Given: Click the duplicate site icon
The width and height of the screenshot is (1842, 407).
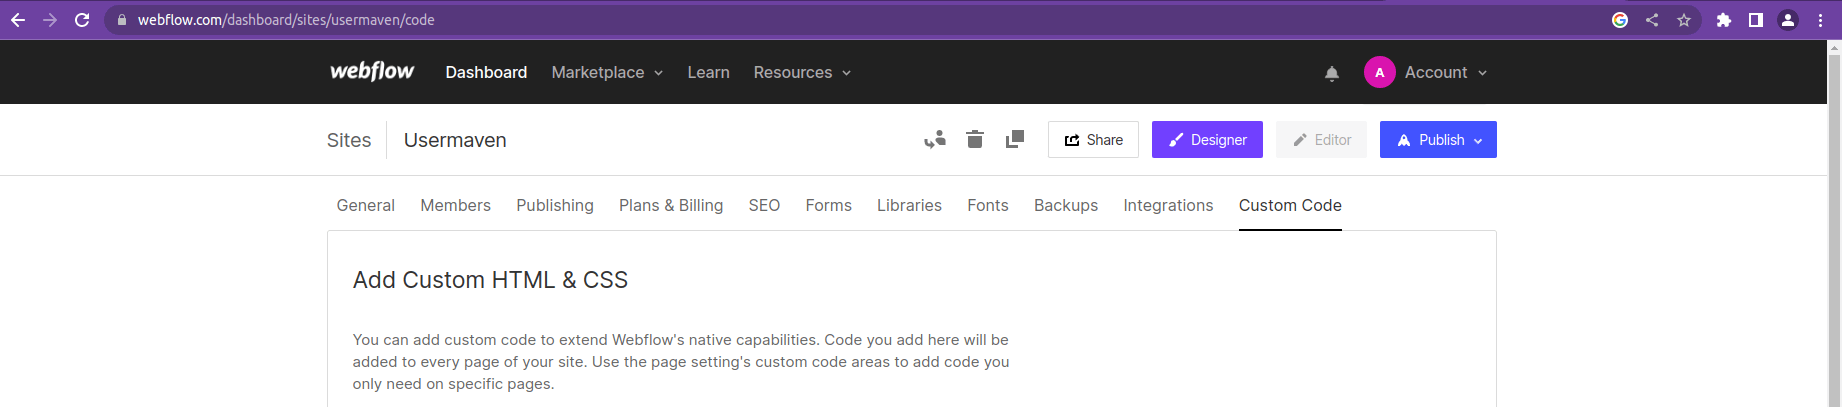Looking at the screenshot, I should coord(1015,140).
